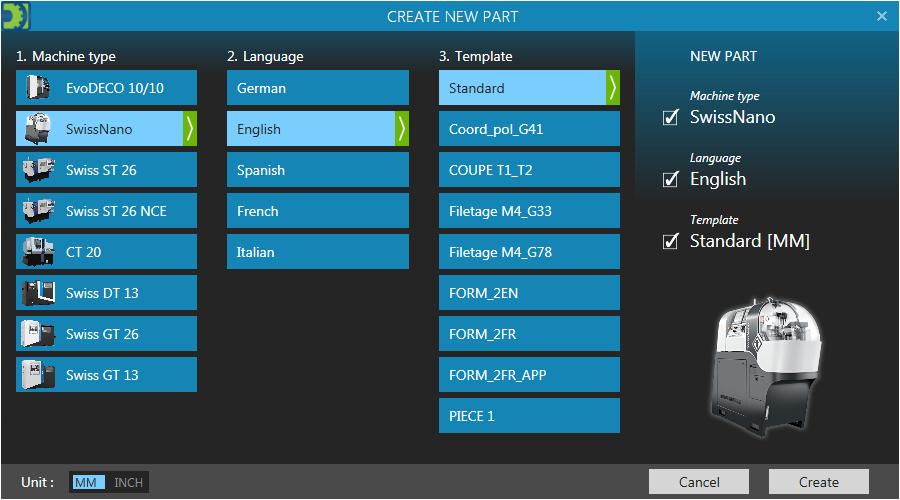Image resolution: width=900 pixels, height=500 pixels.
Task: Click the SwissNano label in New Part summary
Action: click(x=732, y=117)
